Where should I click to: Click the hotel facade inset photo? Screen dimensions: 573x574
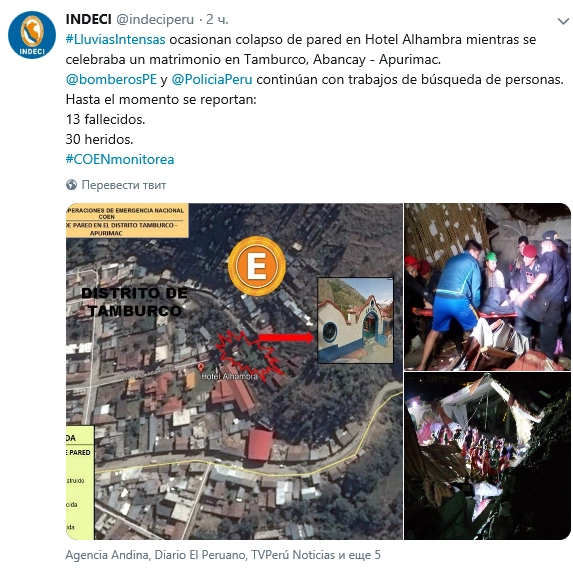355,321
